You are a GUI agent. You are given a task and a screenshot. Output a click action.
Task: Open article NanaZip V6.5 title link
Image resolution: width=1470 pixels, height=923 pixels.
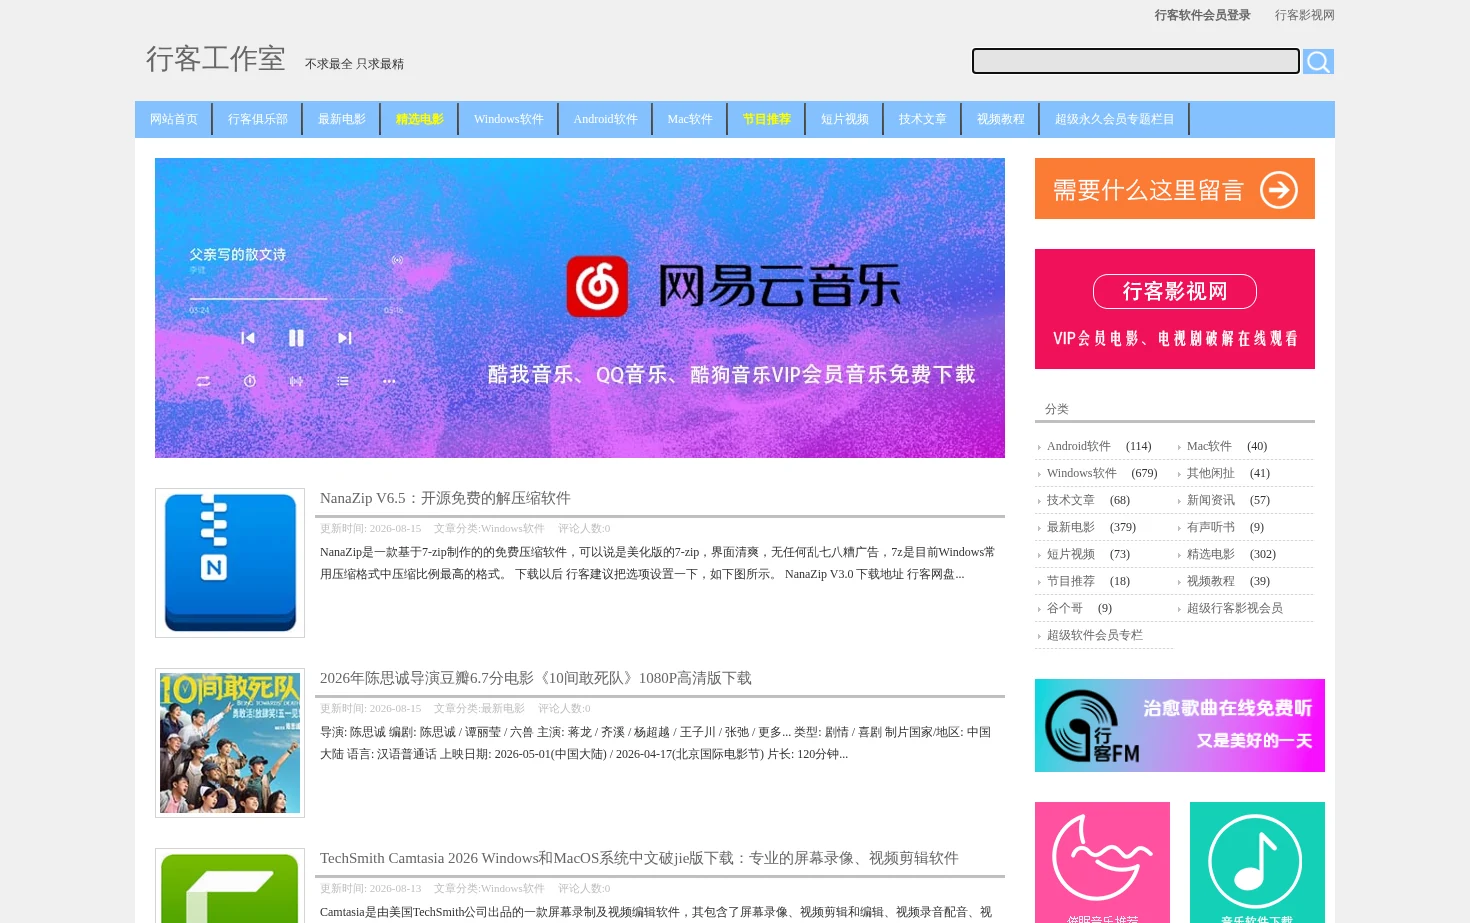pos(445,498)
